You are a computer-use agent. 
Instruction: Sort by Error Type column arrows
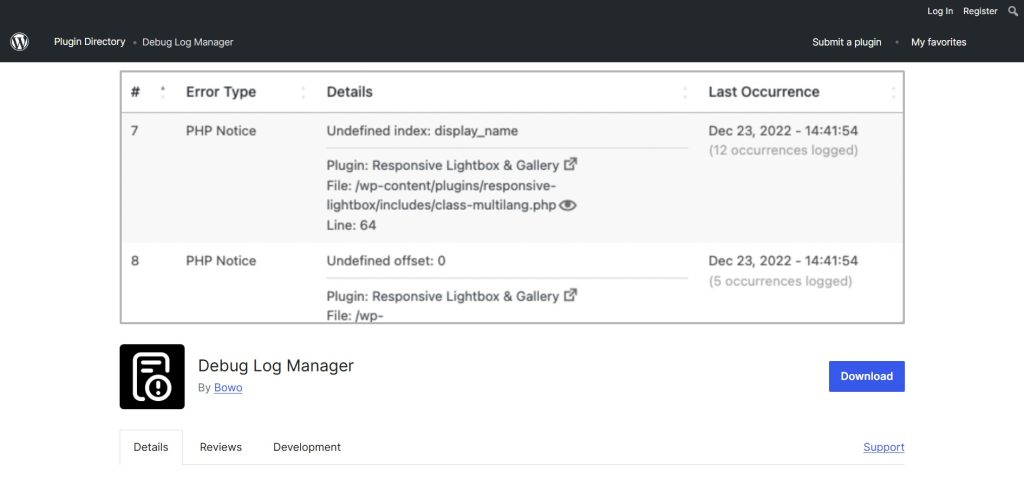click(x=303, y=92)
